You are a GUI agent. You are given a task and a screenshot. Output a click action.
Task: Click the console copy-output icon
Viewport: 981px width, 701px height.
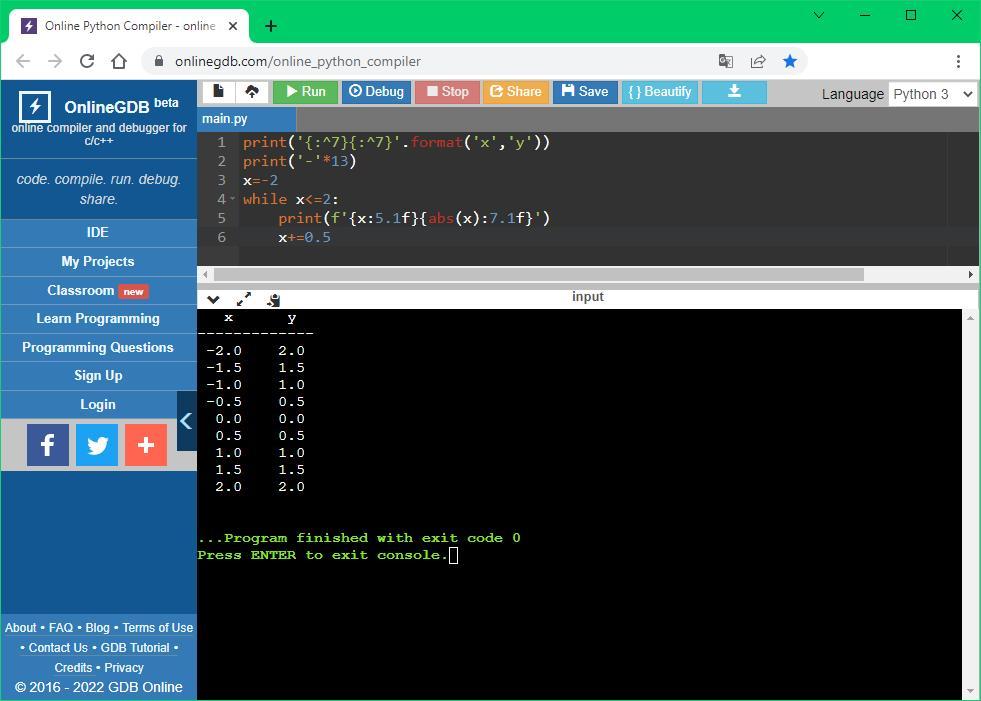tap(273, 300)
